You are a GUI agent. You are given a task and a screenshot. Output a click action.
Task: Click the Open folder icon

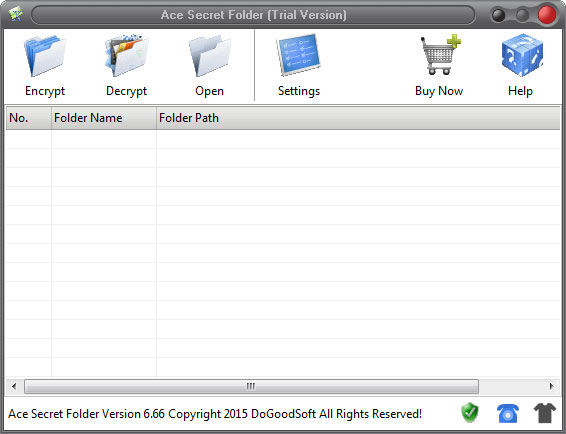[209, 56]
